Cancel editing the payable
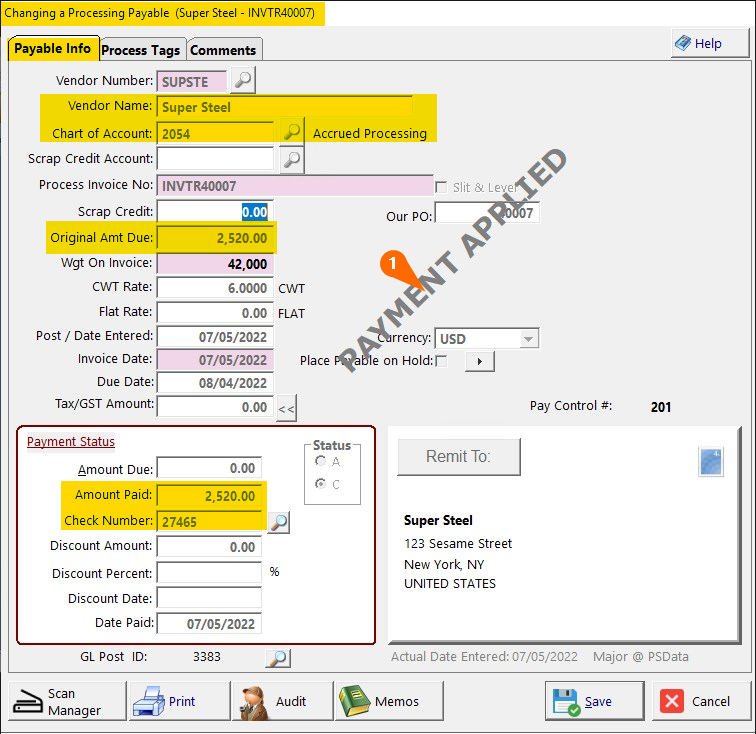The height and width of the screenshot is (734, 756). click(x=702, y=701)
